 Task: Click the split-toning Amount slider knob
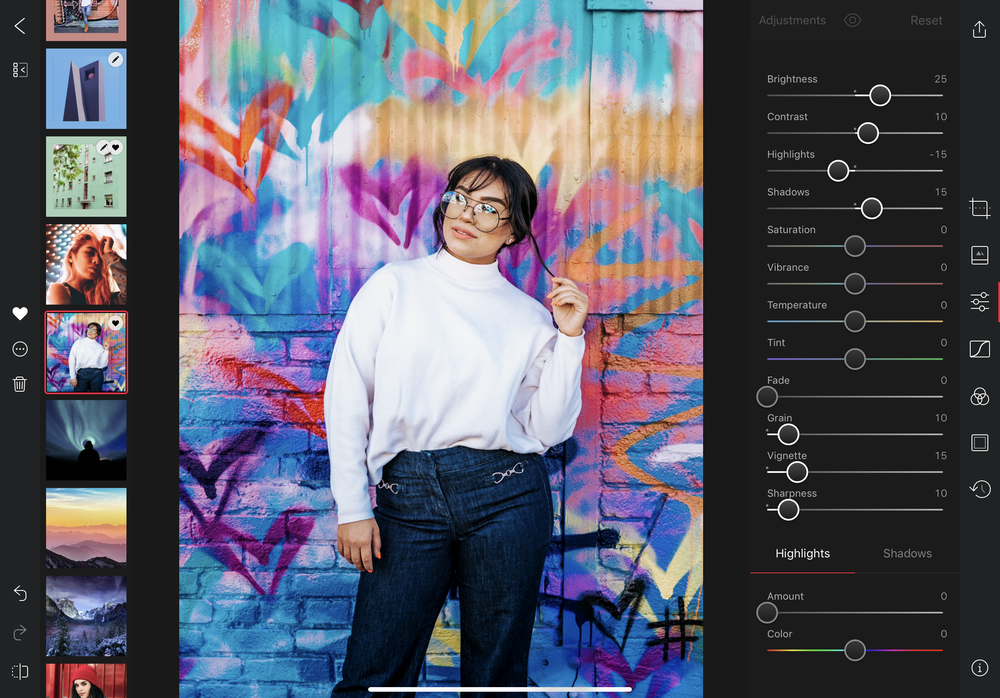point(767,613)
